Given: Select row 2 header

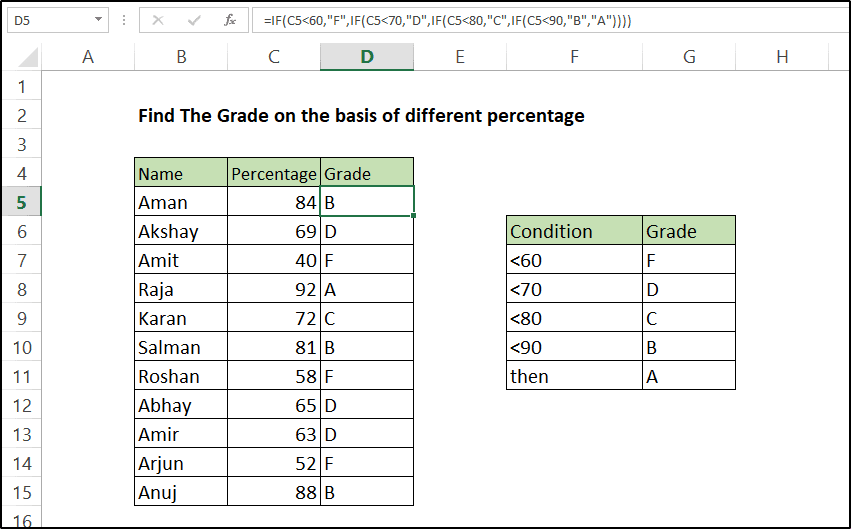Looking at the screenshot, I should point(22,115).
